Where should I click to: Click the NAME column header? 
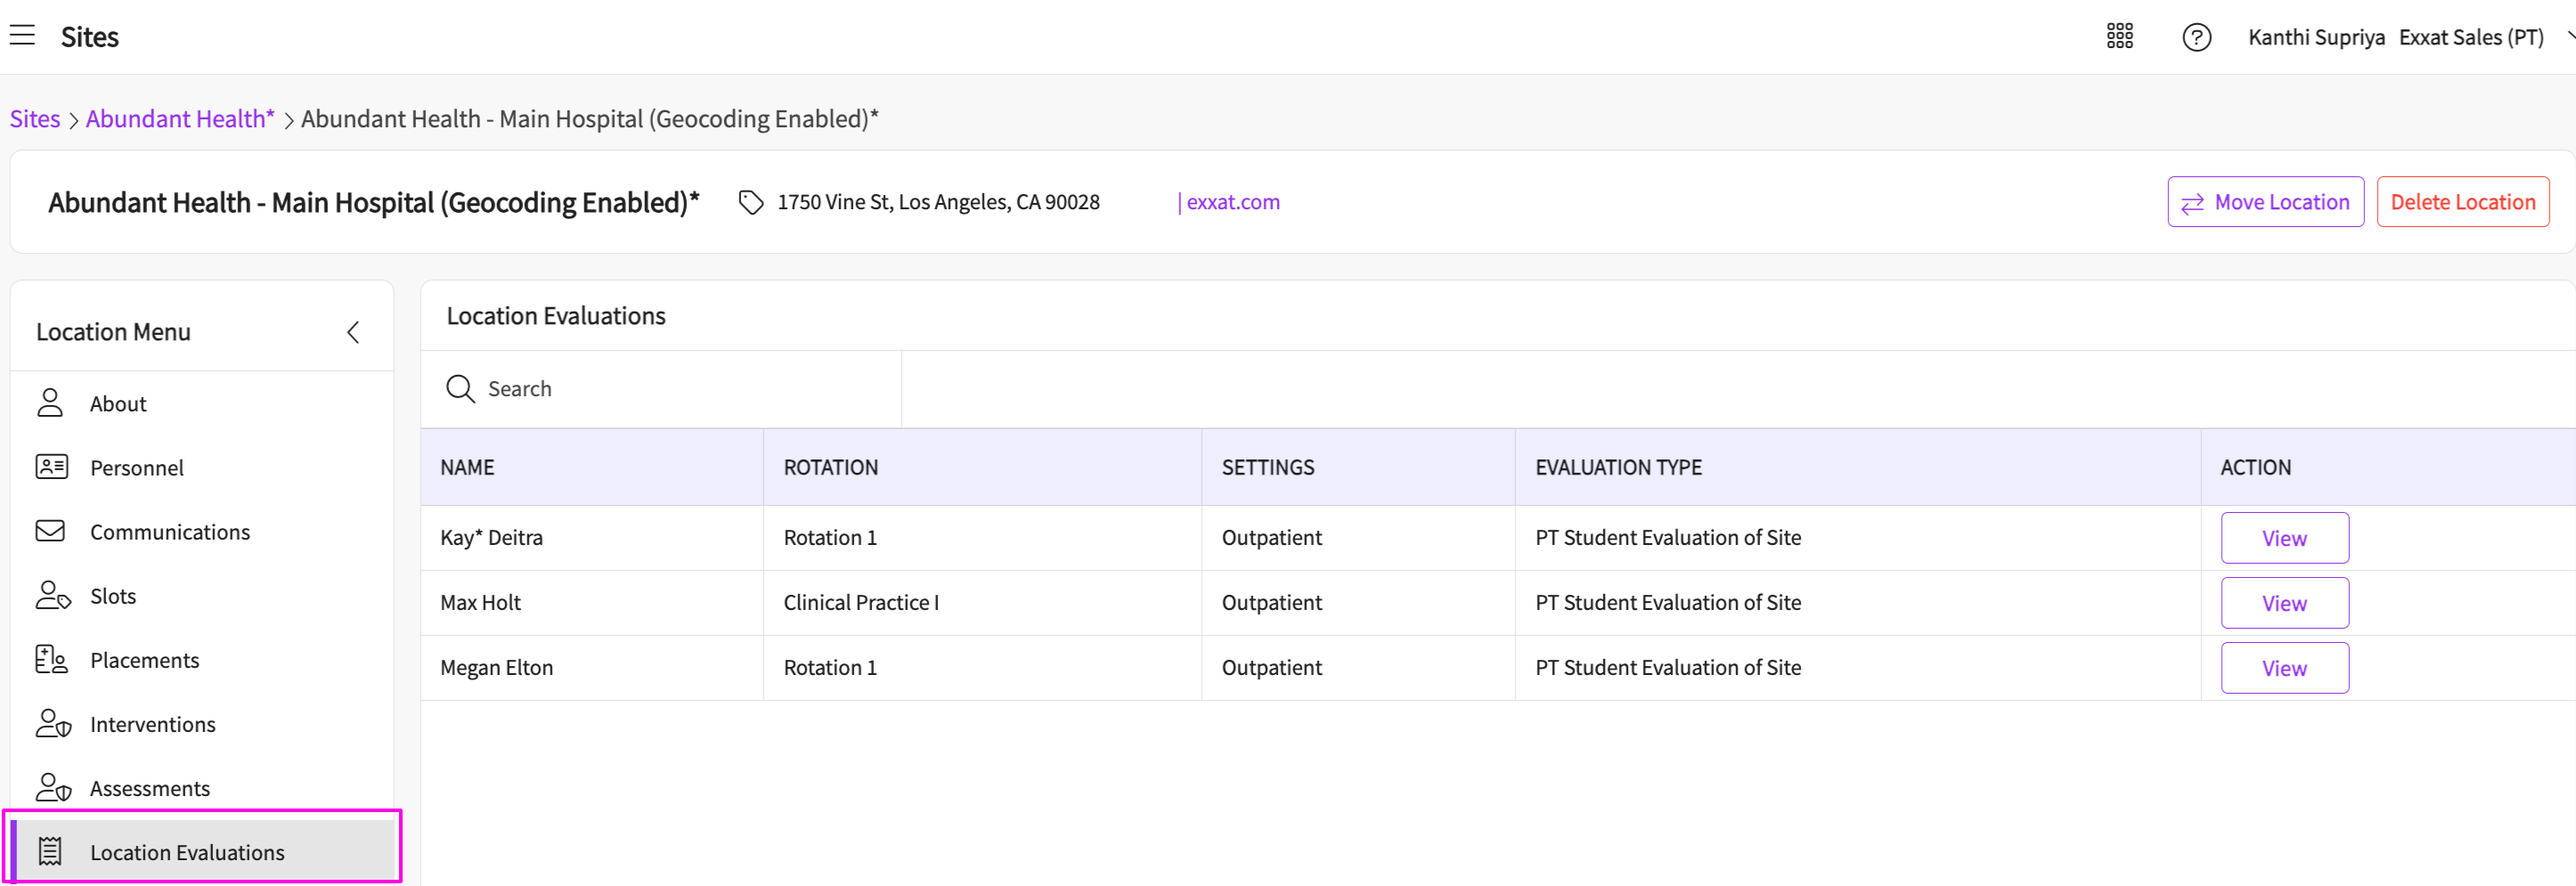(592, 467)
